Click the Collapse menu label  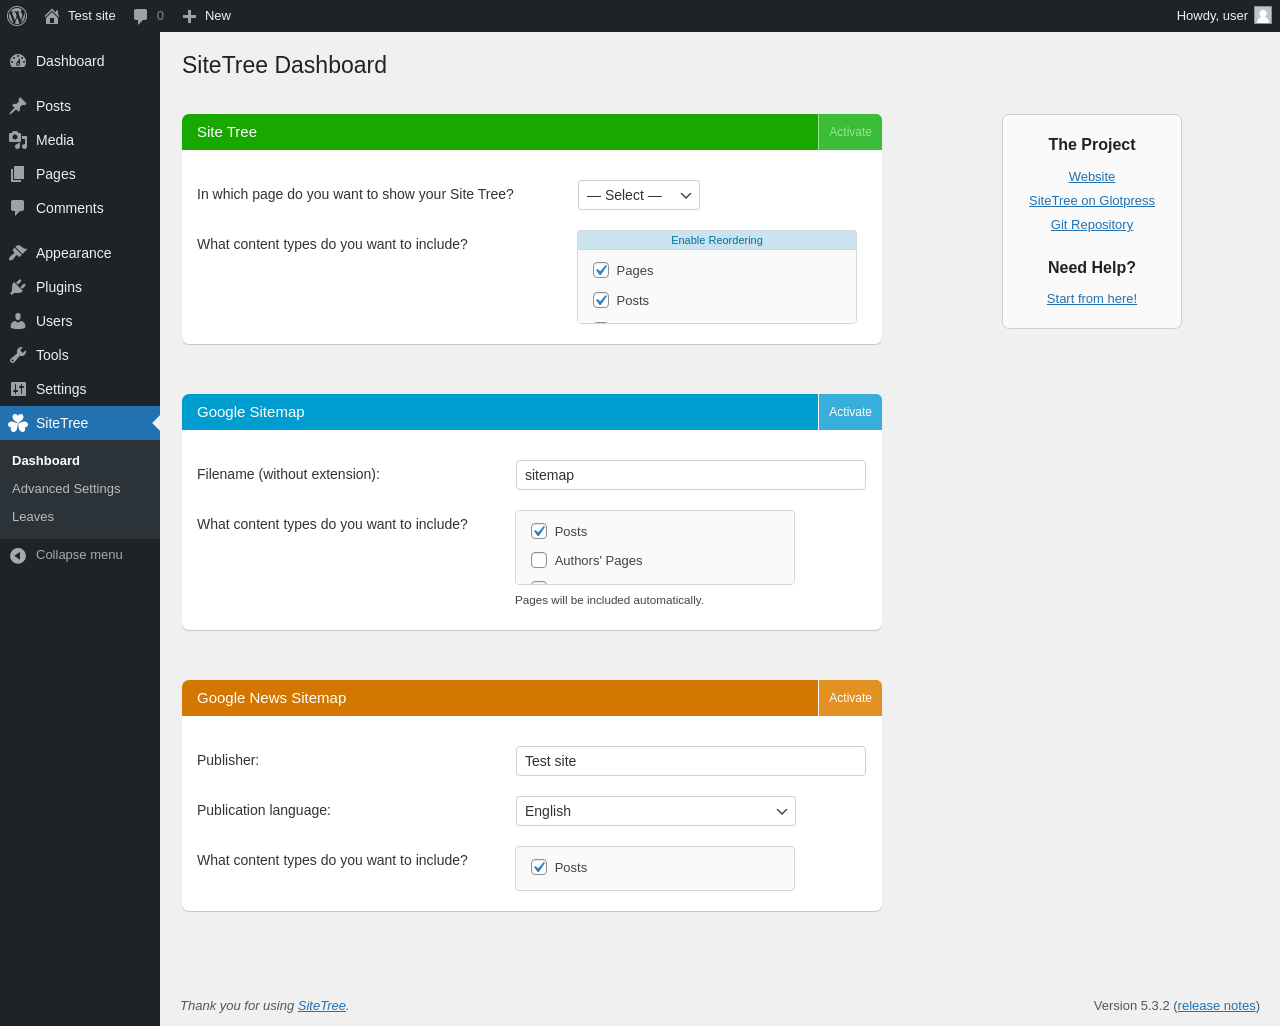[x=79, y=555]
